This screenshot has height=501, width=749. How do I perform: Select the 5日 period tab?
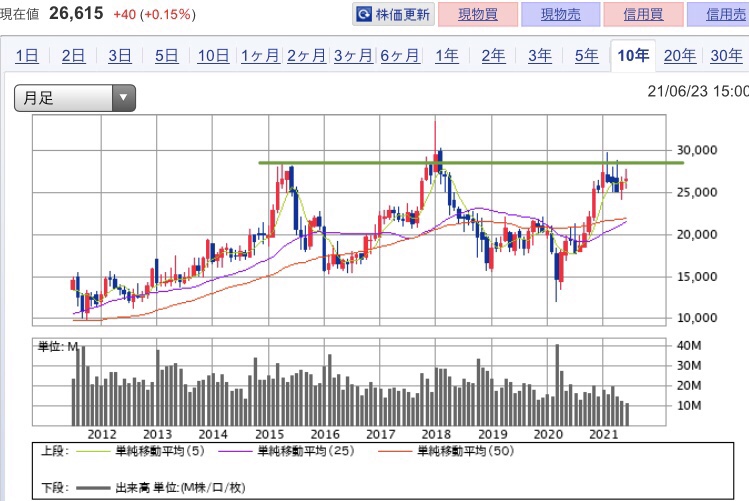pyautogui.click(x=166, y=56)
